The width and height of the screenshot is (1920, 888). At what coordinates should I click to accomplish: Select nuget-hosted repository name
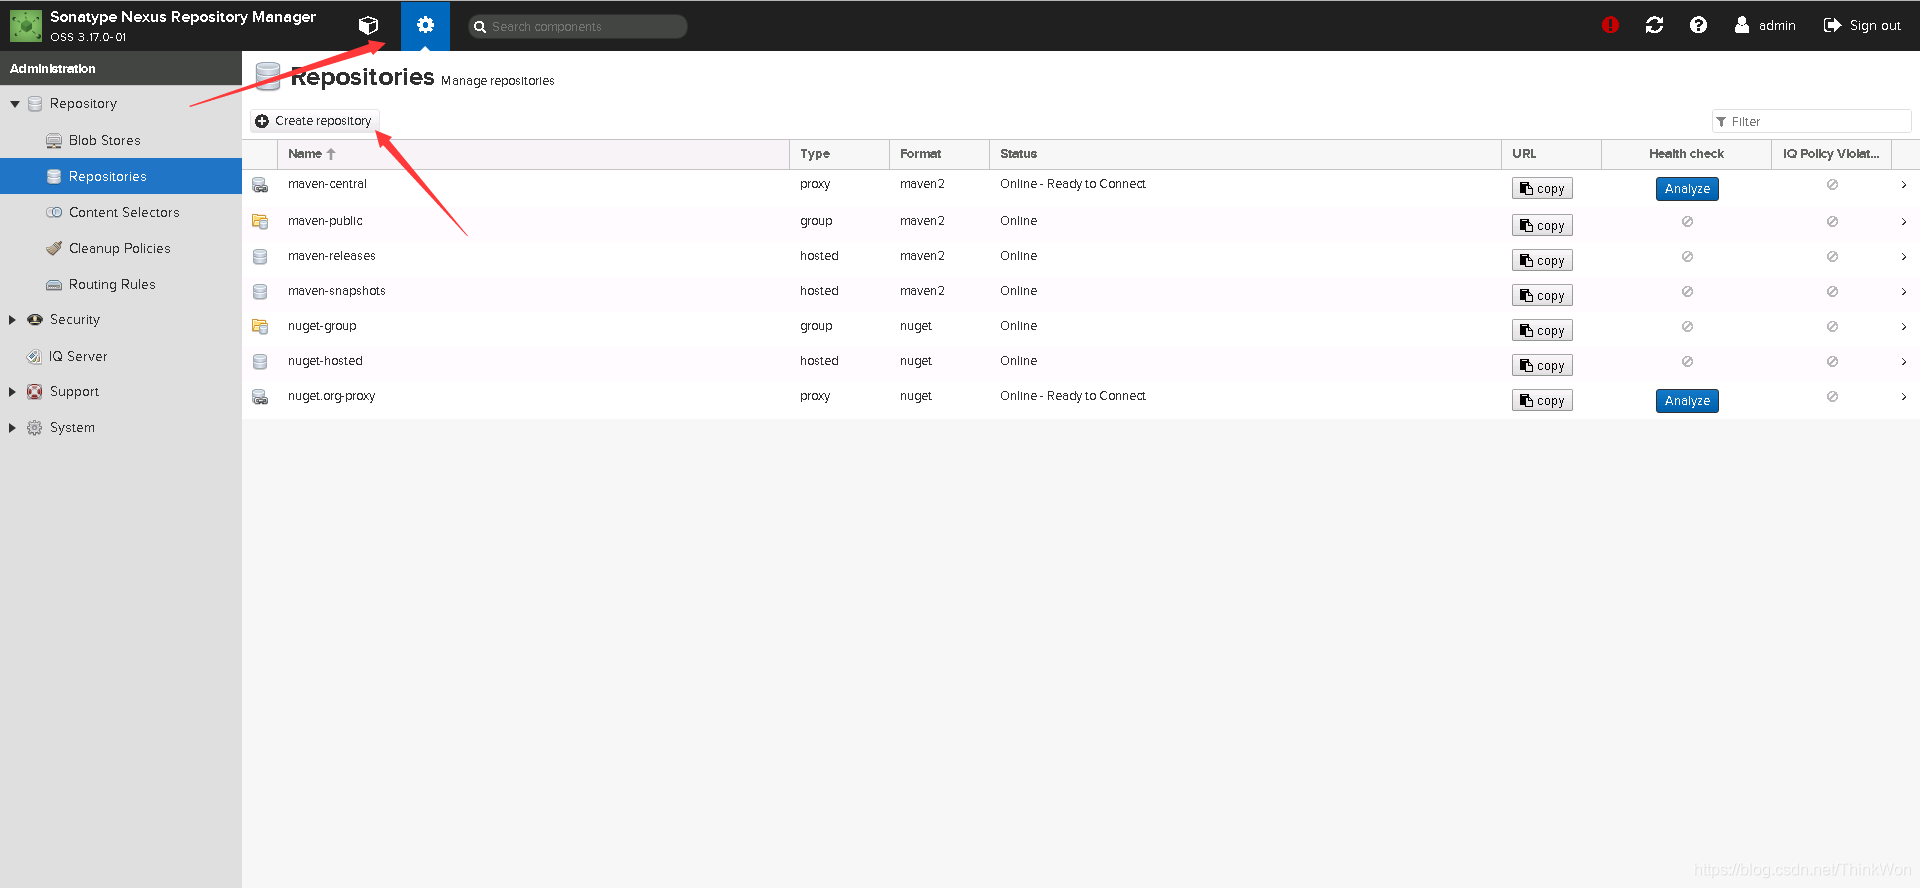[325, 361]
